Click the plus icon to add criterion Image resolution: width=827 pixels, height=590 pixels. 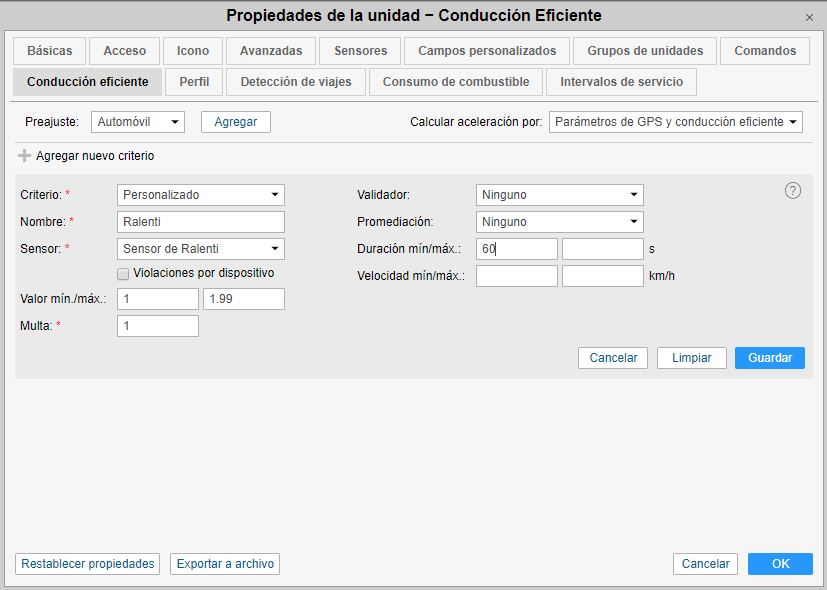(x=25, y=156)
